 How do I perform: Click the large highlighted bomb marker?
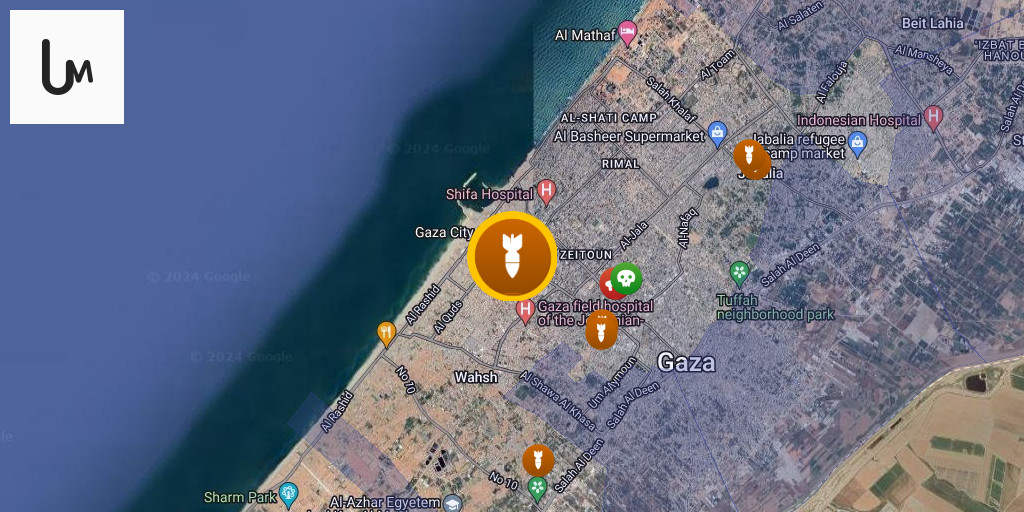(x=512, y=256)
